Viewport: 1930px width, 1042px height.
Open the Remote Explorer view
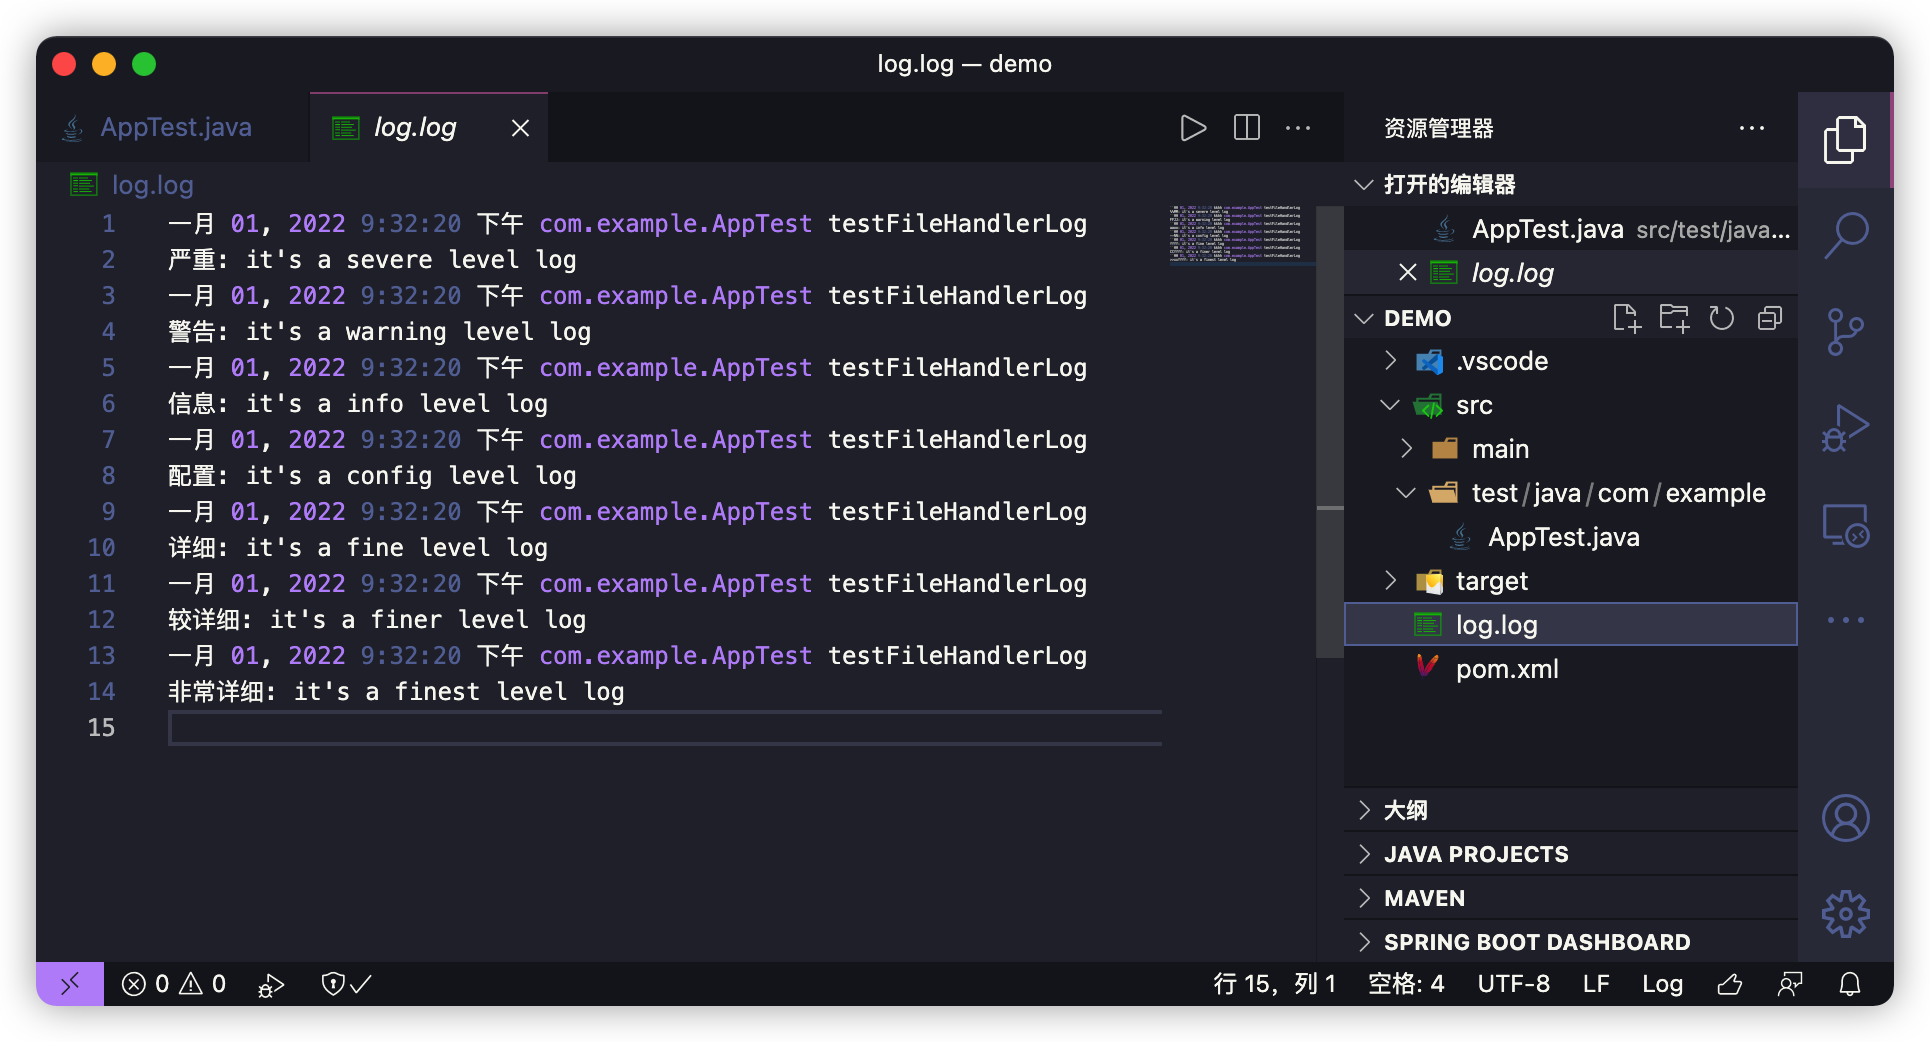click(x=1845, y=525)
